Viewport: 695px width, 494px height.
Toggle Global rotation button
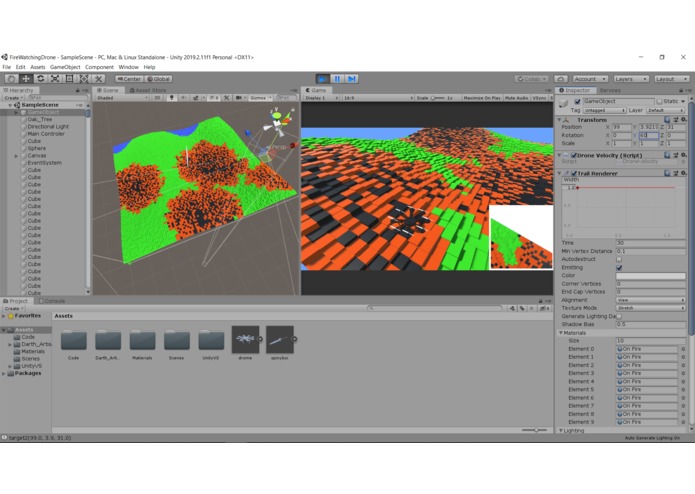[158, 79]
